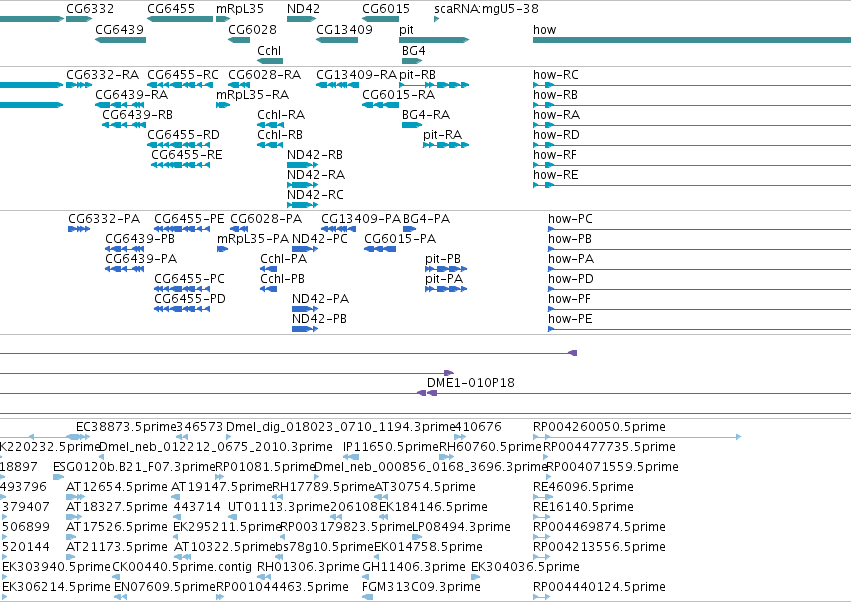851x602 pixels.
Task: Click EST EC38873.5prime
Action: 126,427
